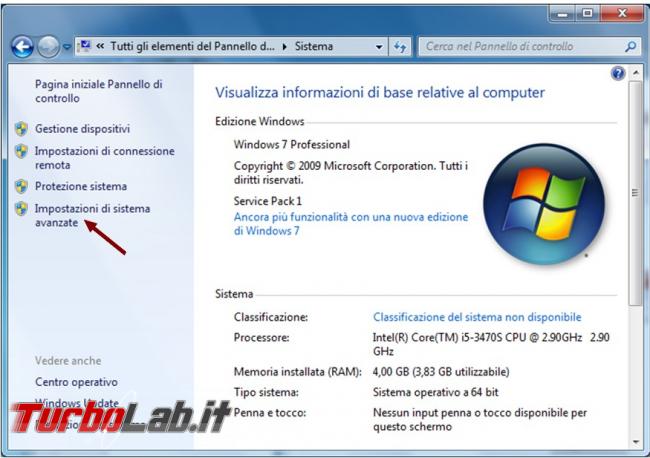Click the Cerca nel Pannello di controllo field
Image resolution: width=650 pixels, height=458 pixels.
pos(530,46)
